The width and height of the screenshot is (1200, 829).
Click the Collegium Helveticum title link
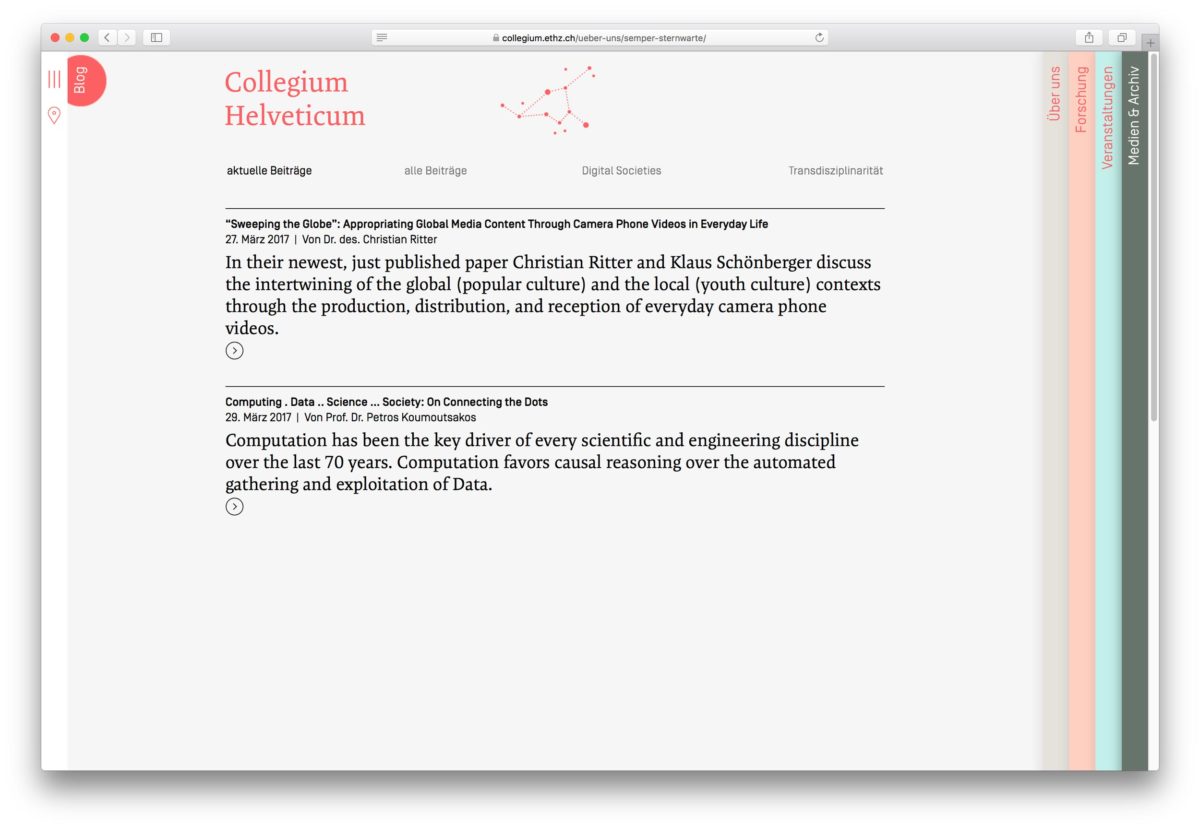pyautogui.click(x=294, y=99)
